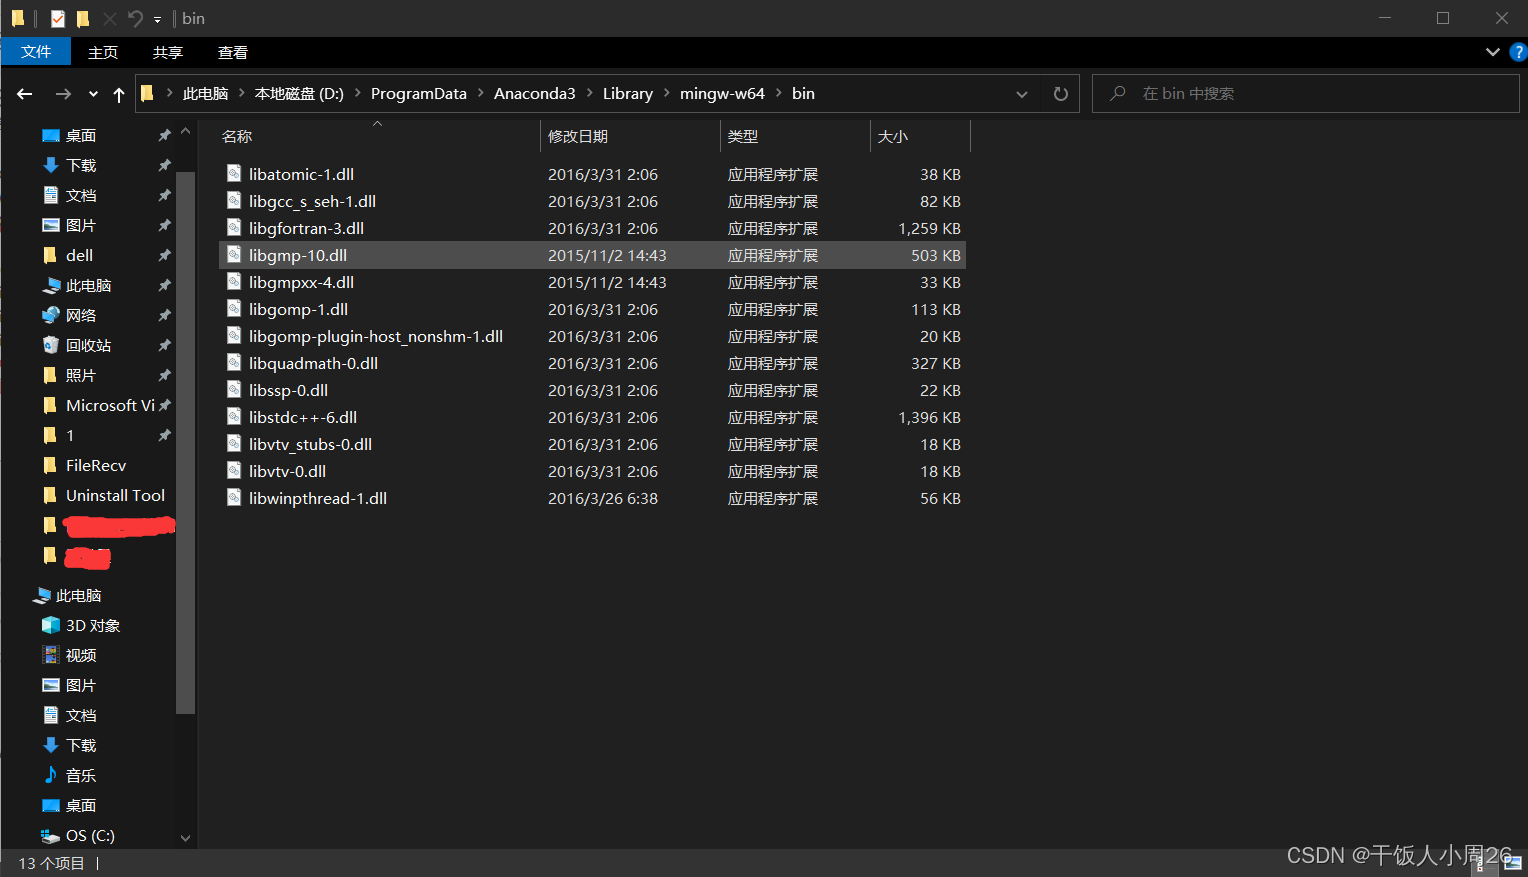Expand the ribbon with the chevron

point(1493,52)
